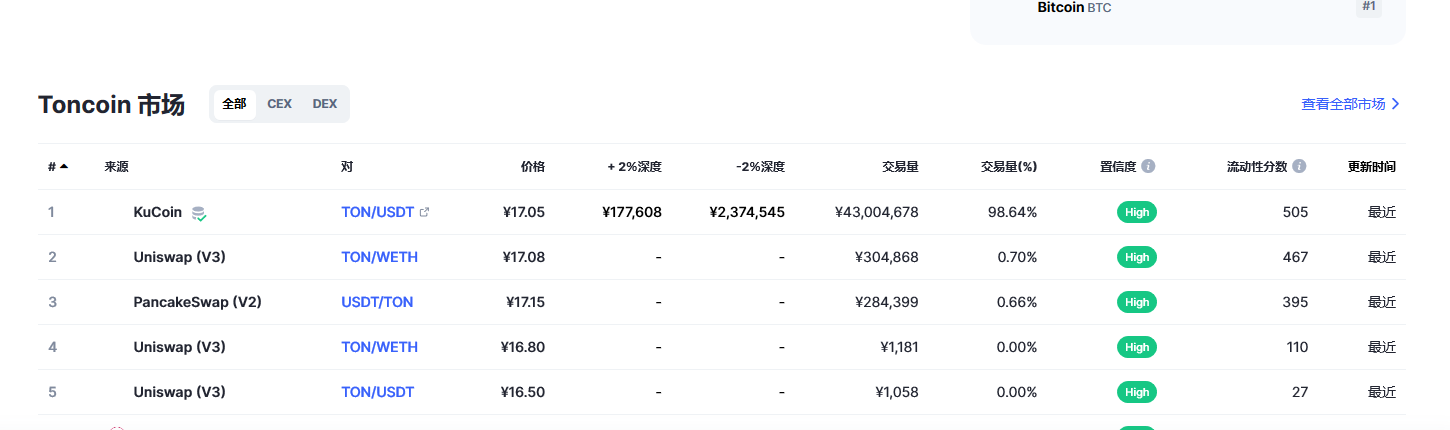Click the 0.66% volume share
1450x430 pixels.
click(x=1016, y=302)
